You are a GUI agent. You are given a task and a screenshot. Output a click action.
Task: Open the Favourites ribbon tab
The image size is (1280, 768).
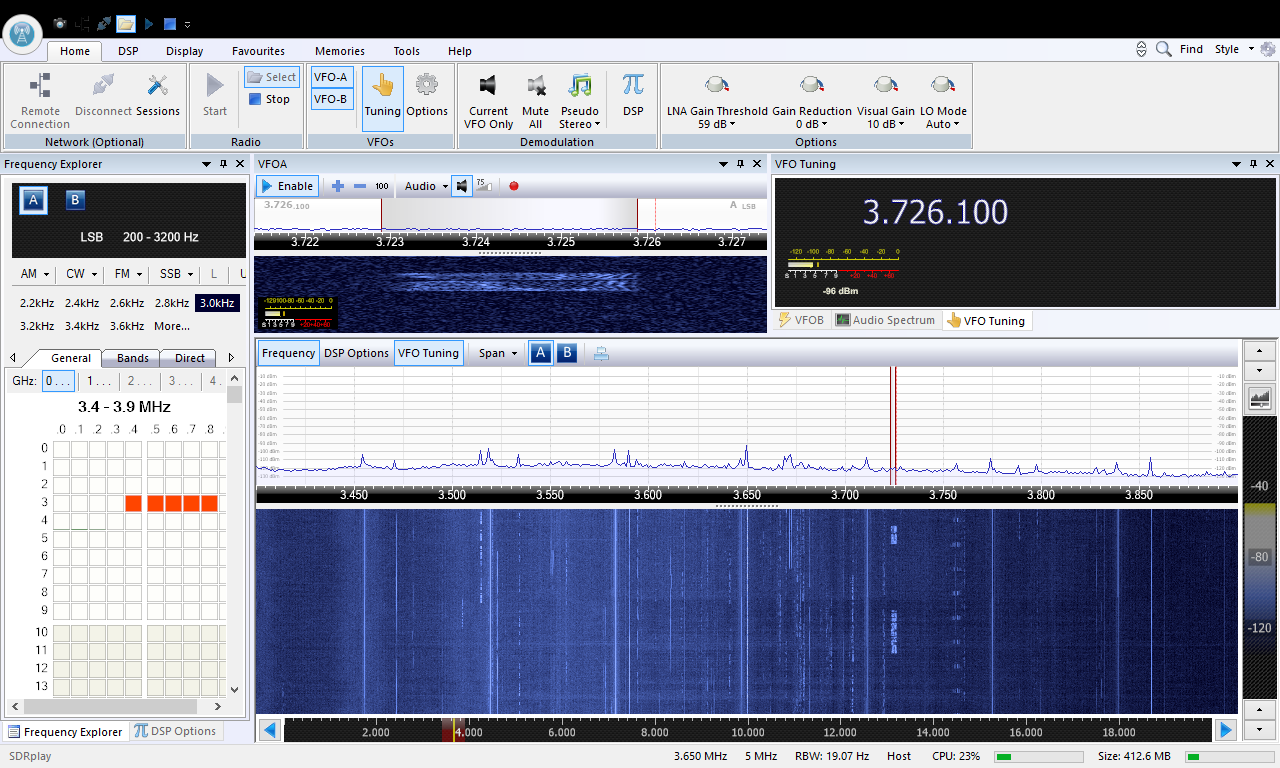[x=258, y=51]
